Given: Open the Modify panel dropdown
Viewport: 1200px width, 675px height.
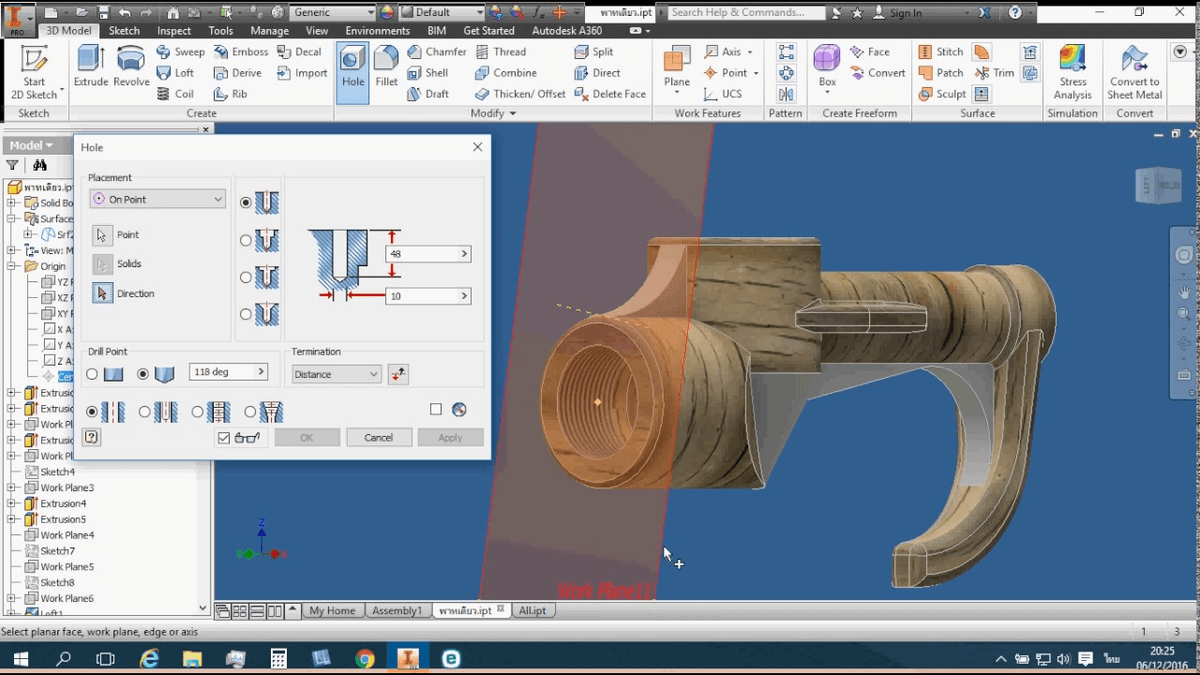Looking at the screenshot, I should [493, 113].
